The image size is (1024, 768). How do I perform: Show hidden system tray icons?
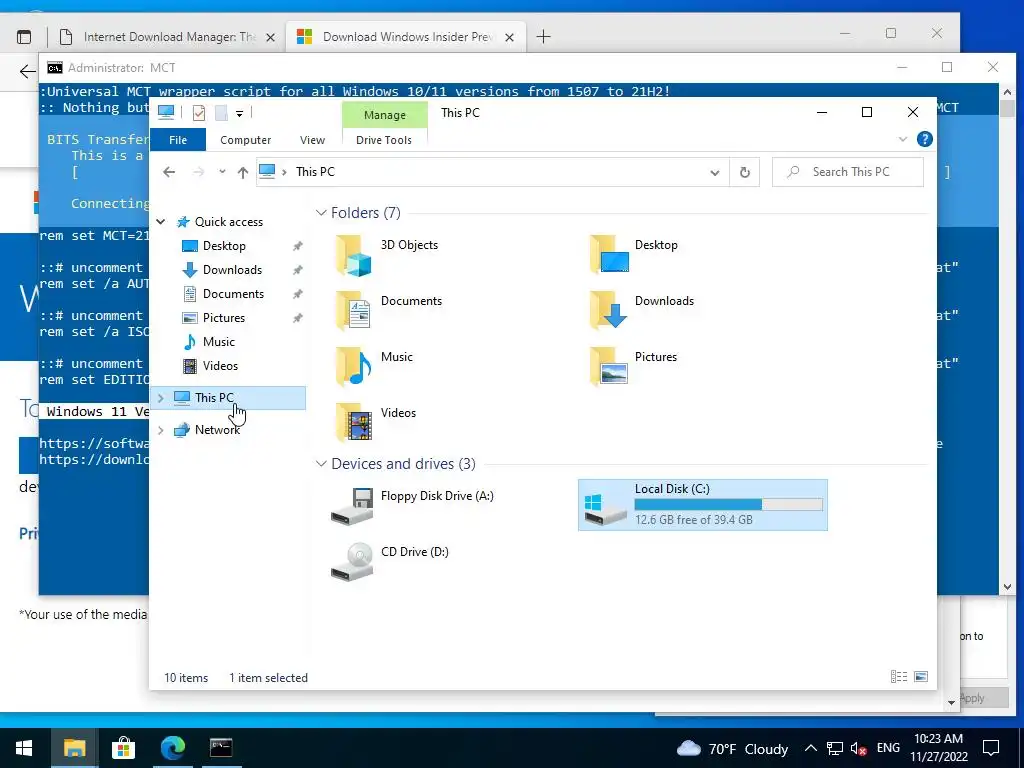(x=810, y=748)
